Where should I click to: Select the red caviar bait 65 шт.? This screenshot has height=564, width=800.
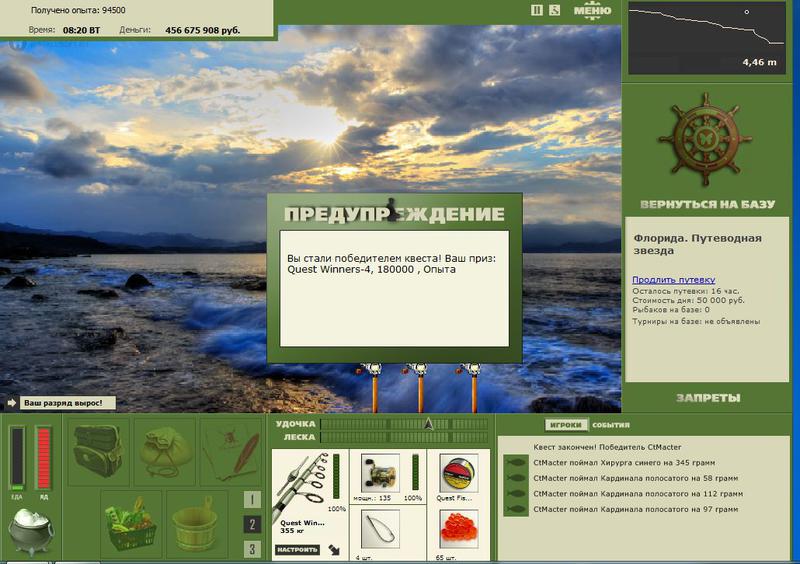[458, 529]
